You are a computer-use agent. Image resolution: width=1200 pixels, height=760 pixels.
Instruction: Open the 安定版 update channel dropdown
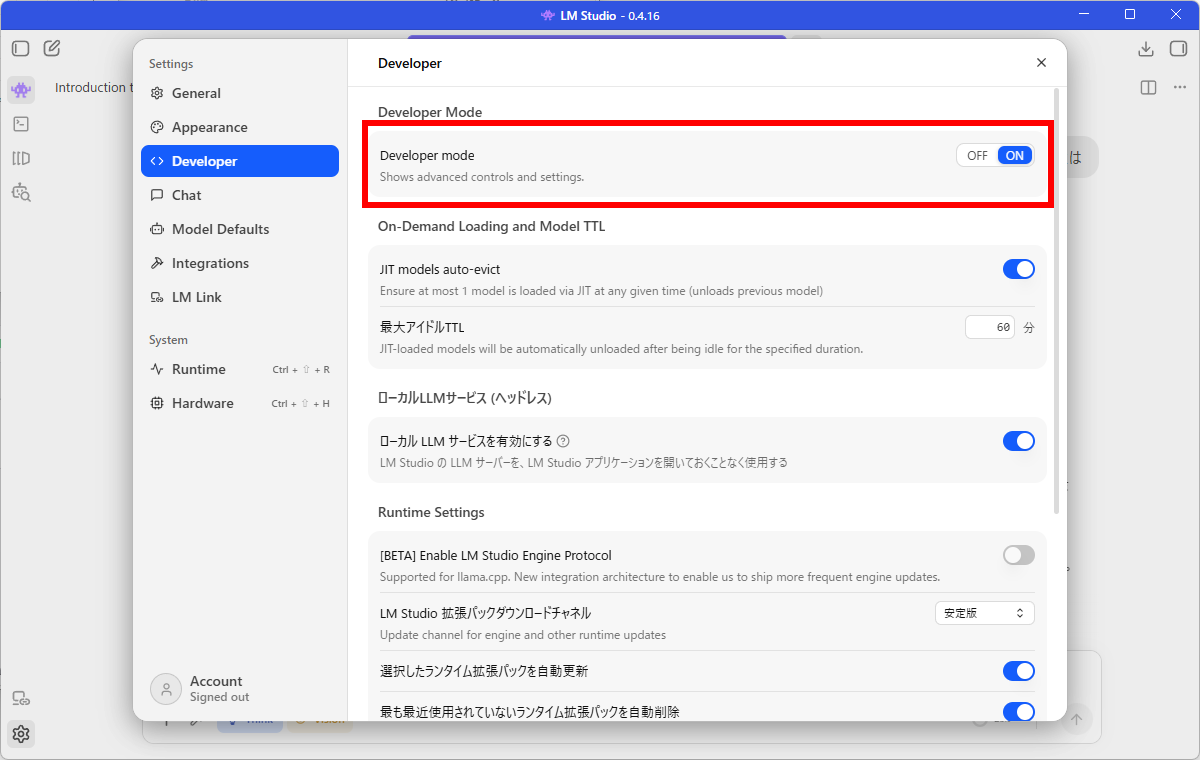click(x=985, y=613)
